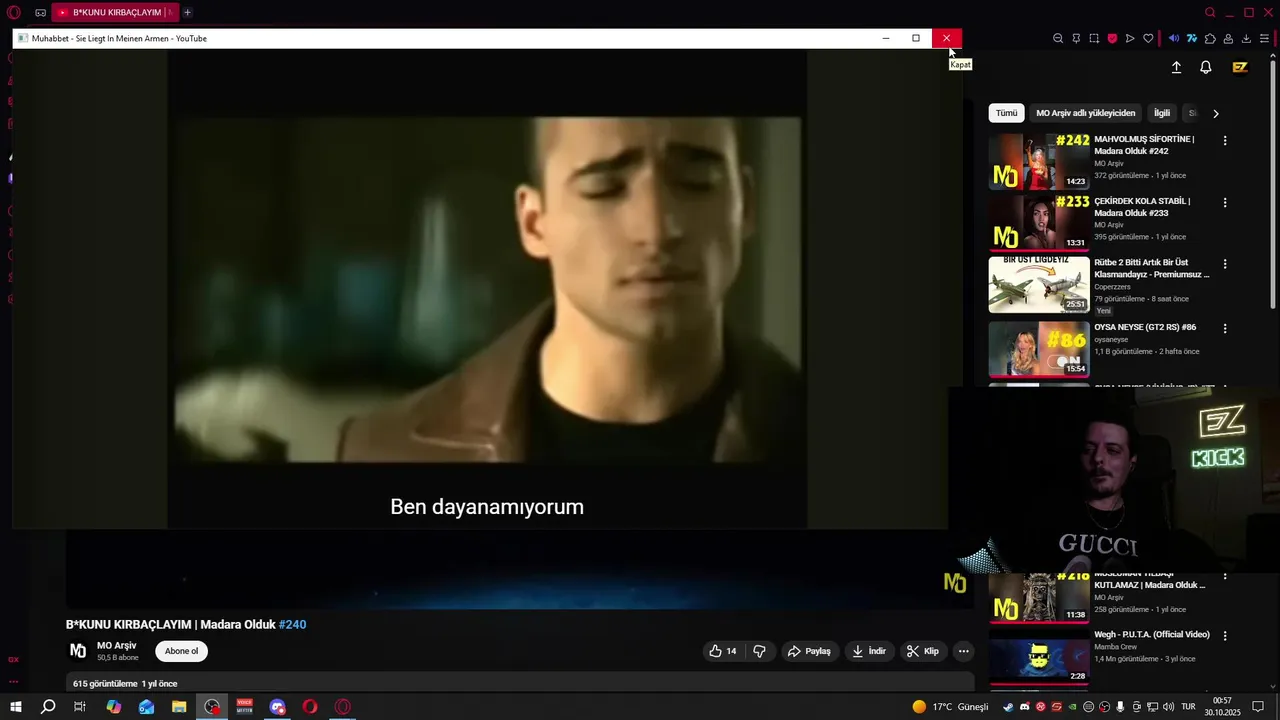Open Copilot from the taskbar
This screenshot has height=720, width=1280.
tap(113, 707)
